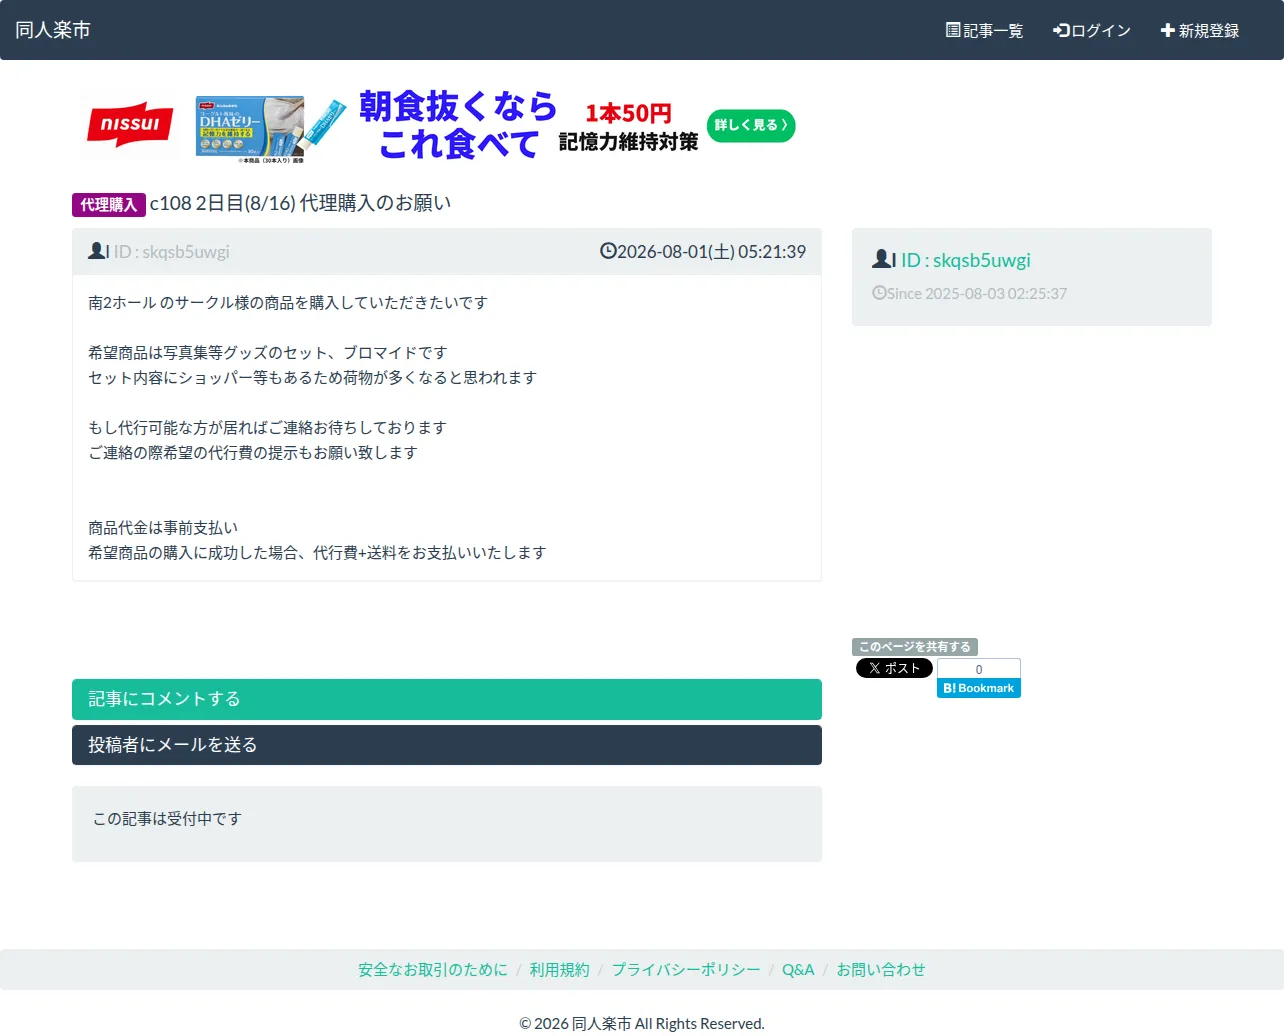Click the line 商品代金は事前支払い
Image resolution: width=1284 pixels, height=1036 pixels.
(x=163, y=528)
